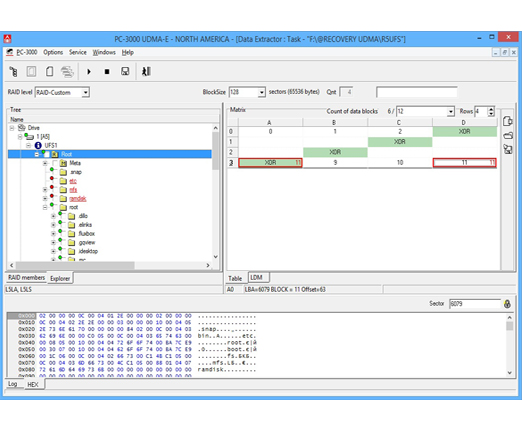Click the tree's horizontal scrollbar right arrow

(208, 265)
